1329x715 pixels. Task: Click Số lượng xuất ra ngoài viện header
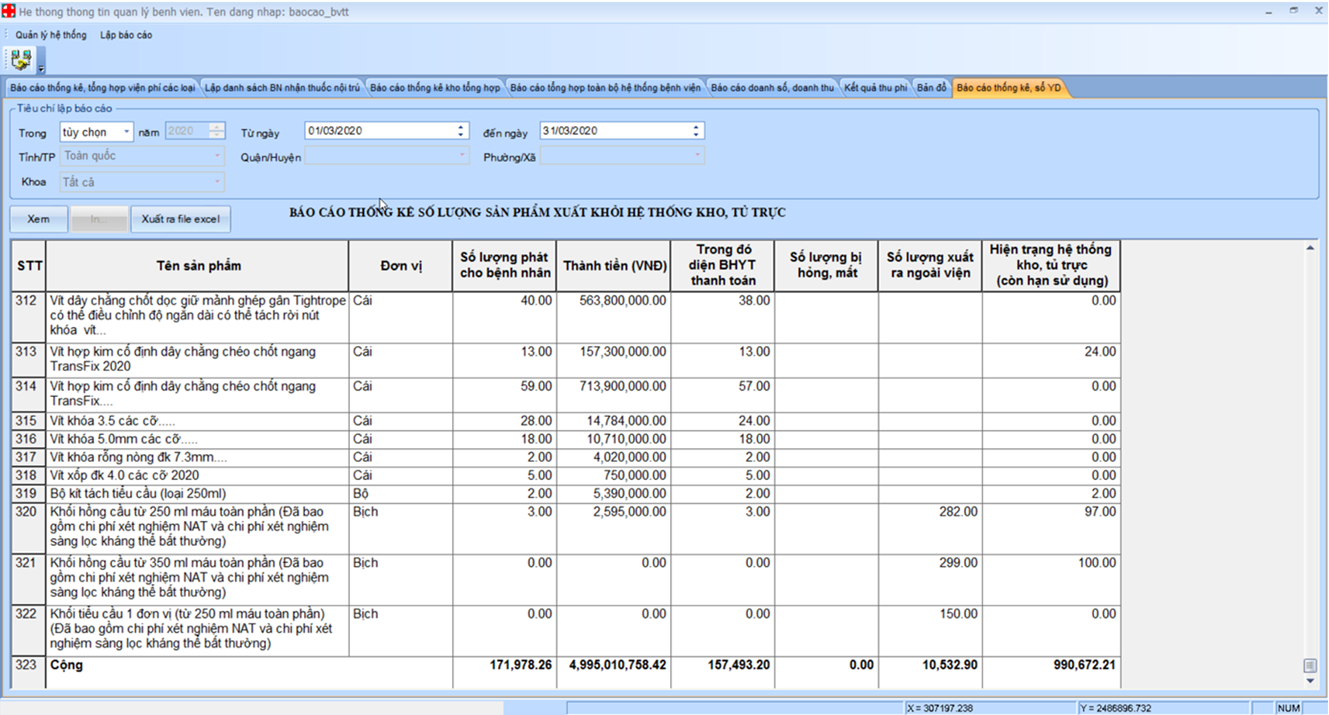931,266
